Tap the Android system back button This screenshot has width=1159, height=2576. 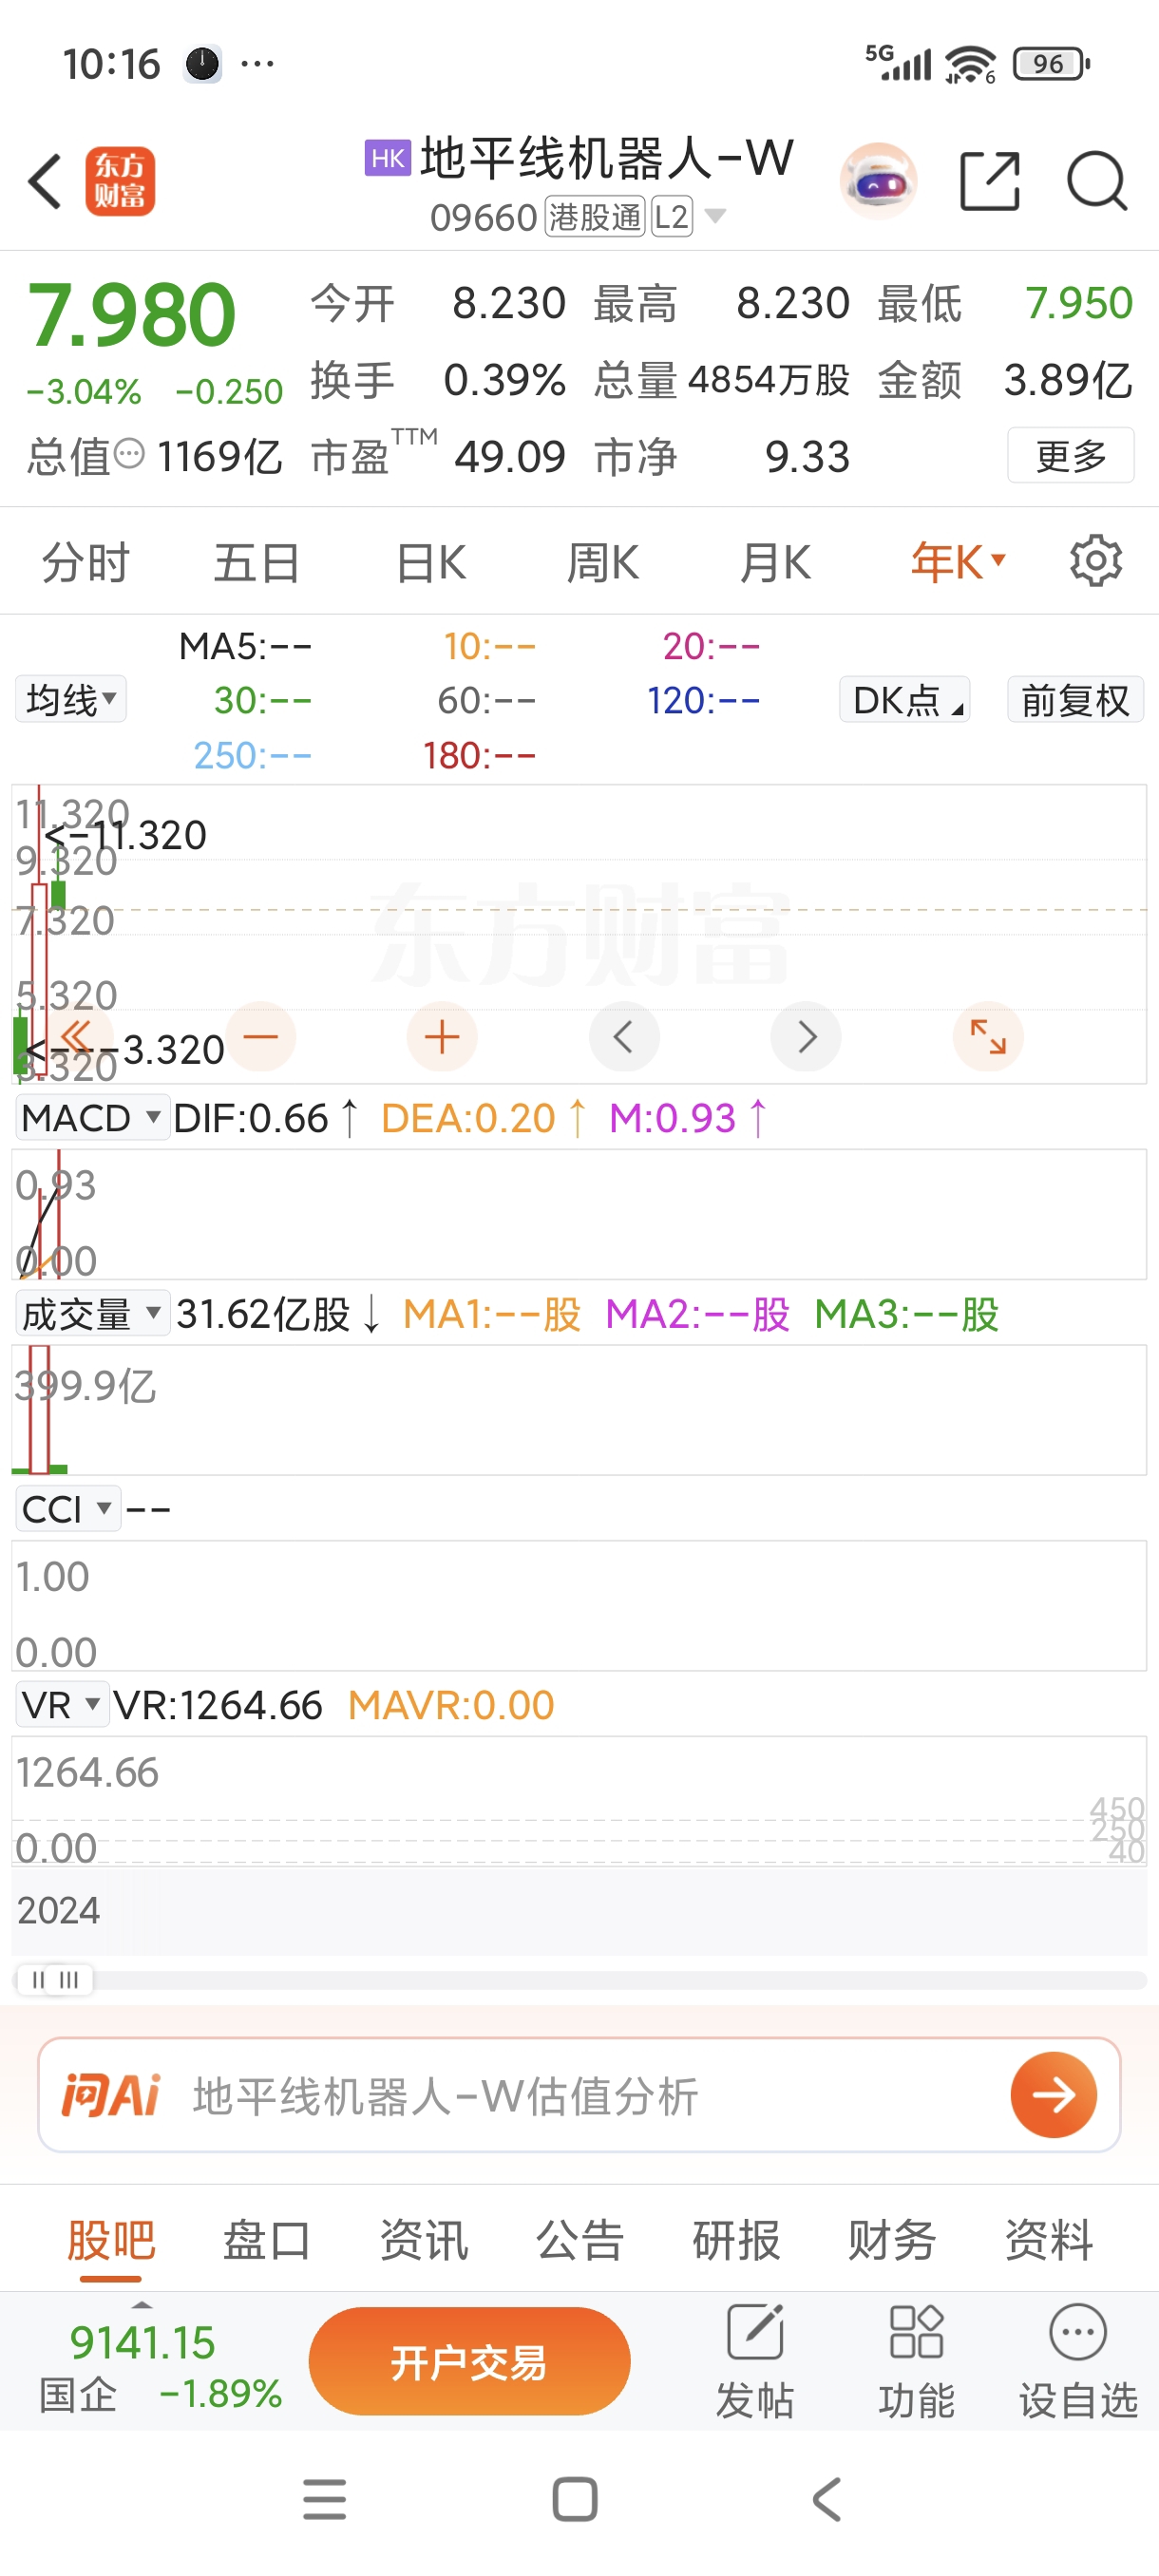pos(827,2499)
